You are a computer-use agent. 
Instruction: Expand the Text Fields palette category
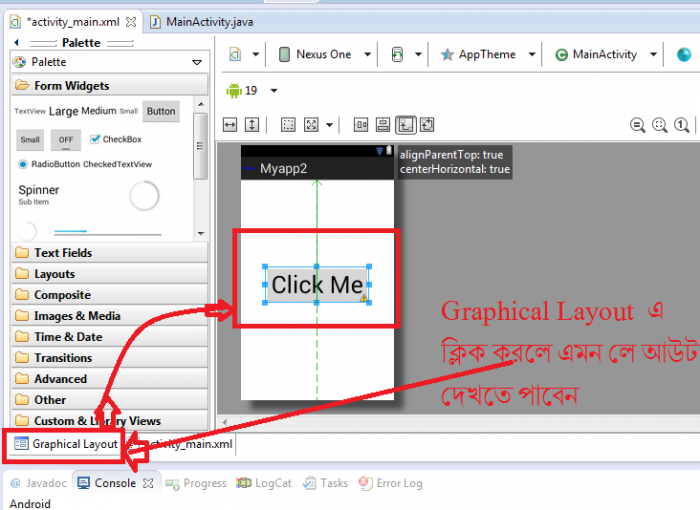(x=110, y=253)
